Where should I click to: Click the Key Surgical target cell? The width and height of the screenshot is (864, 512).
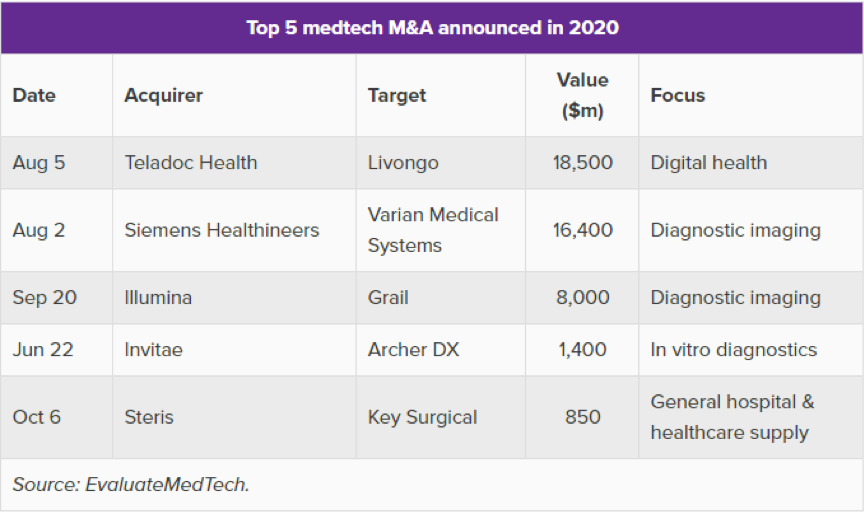[423, 417]
